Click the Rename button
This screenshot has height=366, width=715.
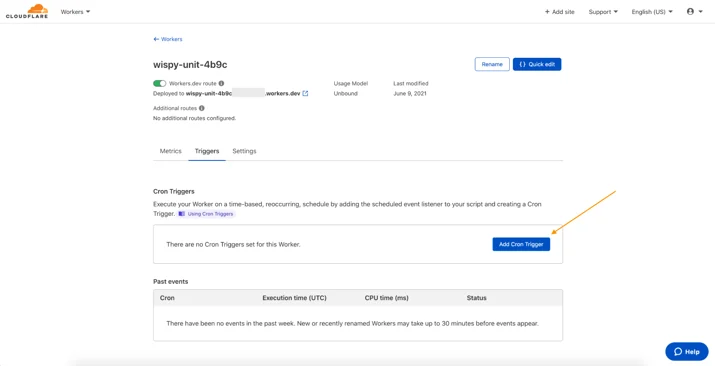coord(492,64)
